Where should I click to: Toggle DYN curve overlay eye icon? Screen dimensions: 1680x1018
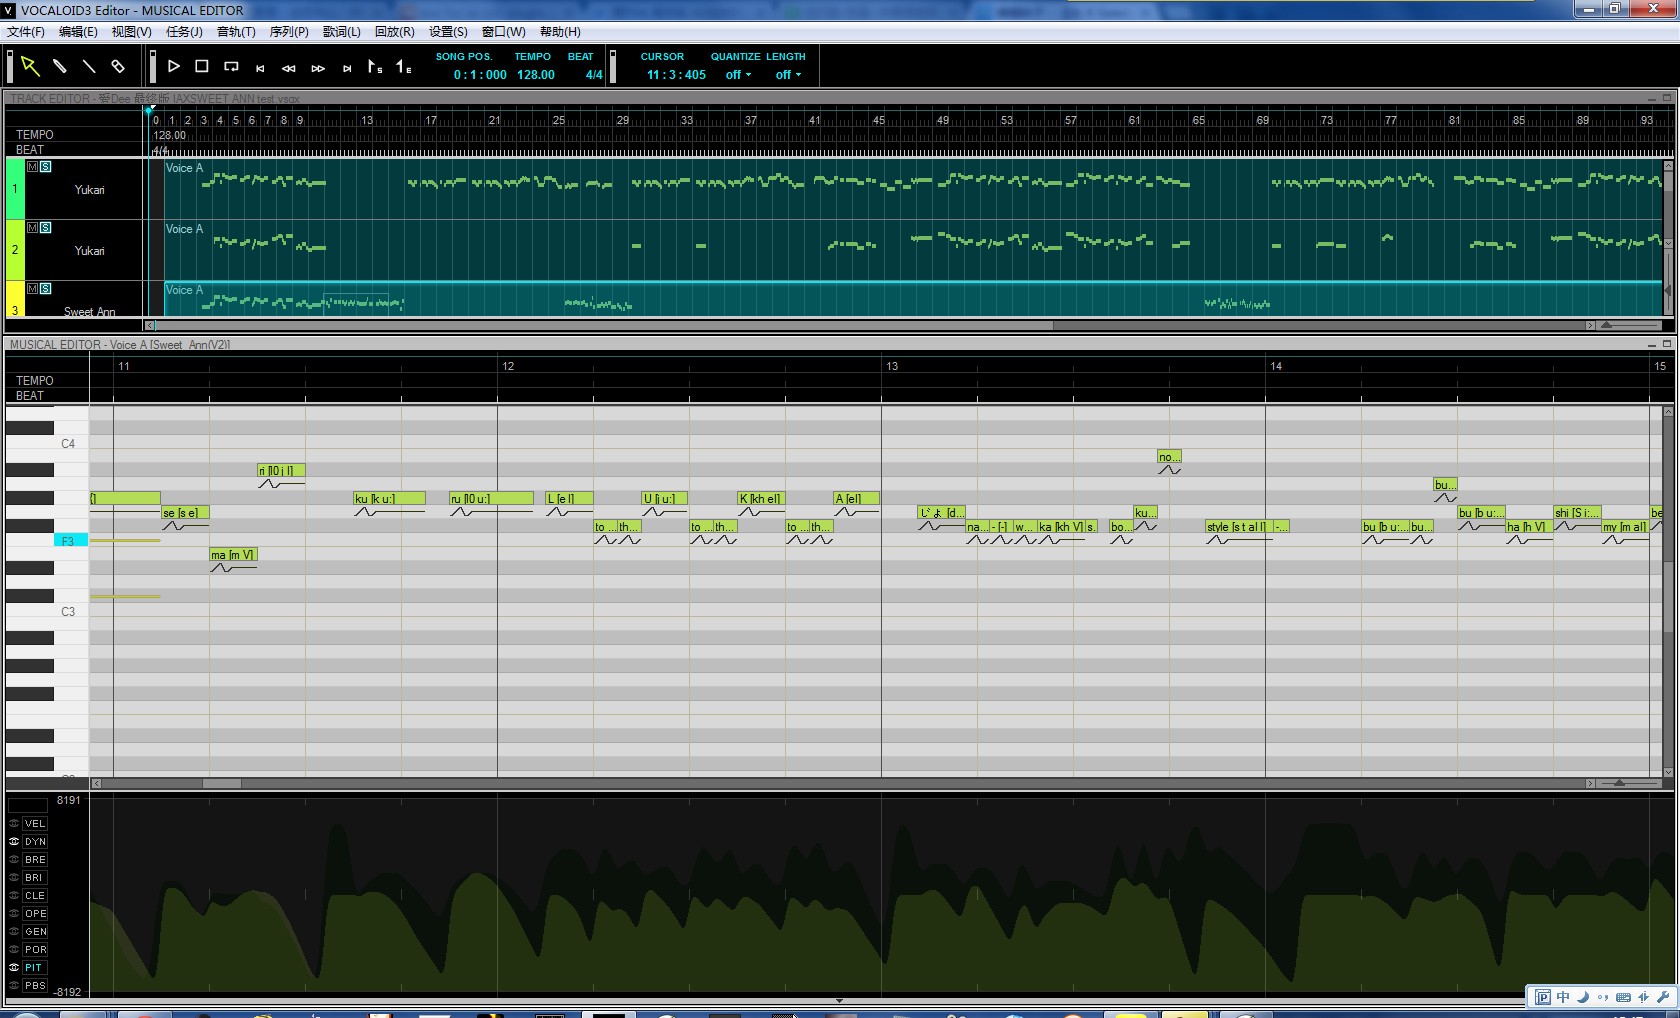point(14,842)
